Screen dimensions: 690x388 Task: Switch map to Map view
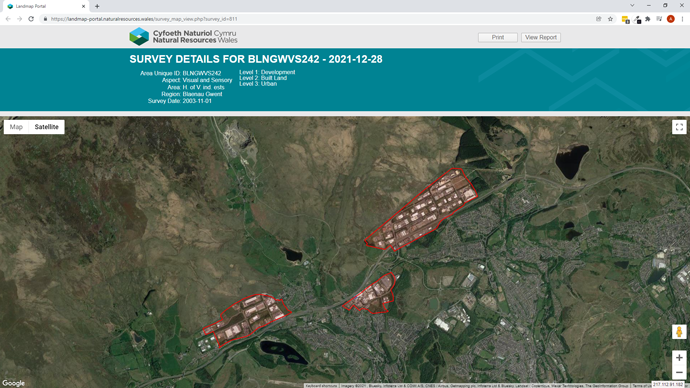[16, 127]
